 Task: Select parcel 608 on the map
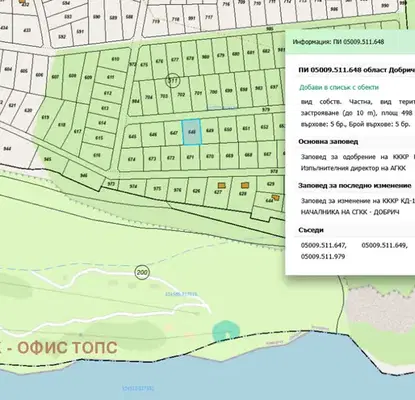click(72, 76)
